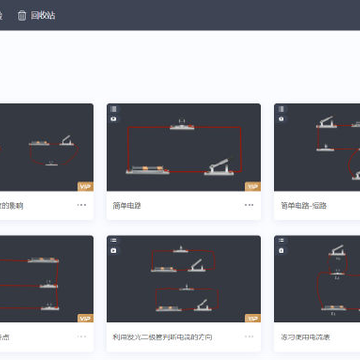Open more options for the 的影响 card

[x=82, y=205]
